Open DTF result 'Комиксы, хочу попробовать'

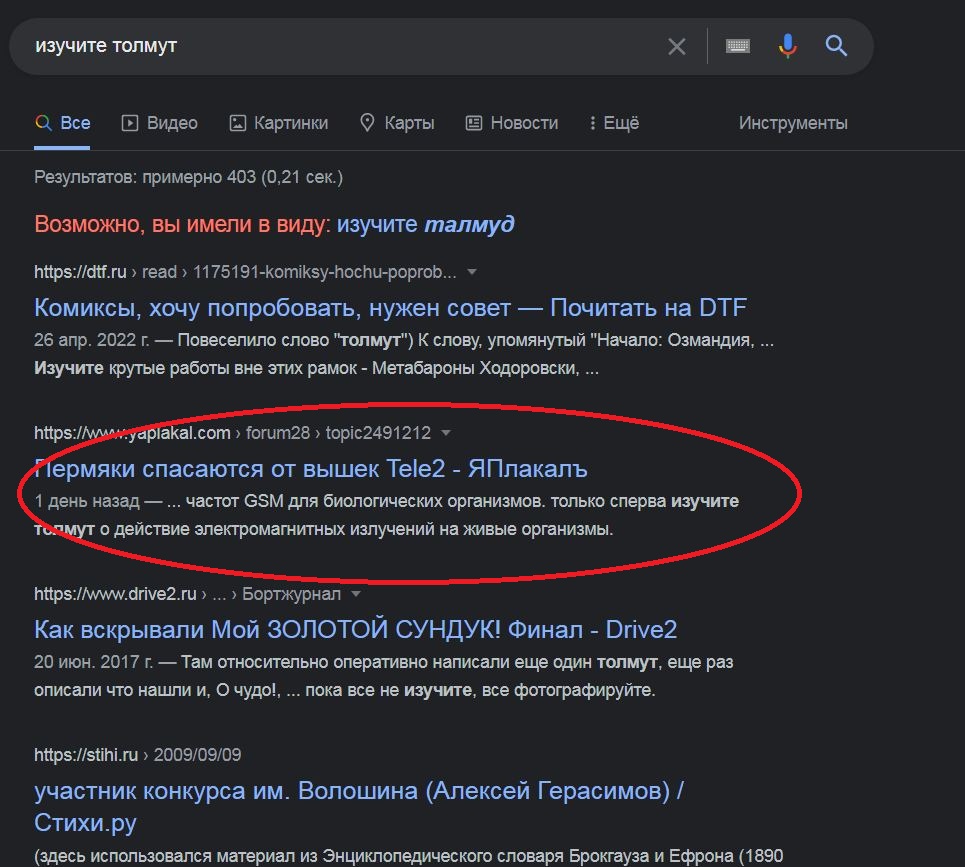point(390,307)
